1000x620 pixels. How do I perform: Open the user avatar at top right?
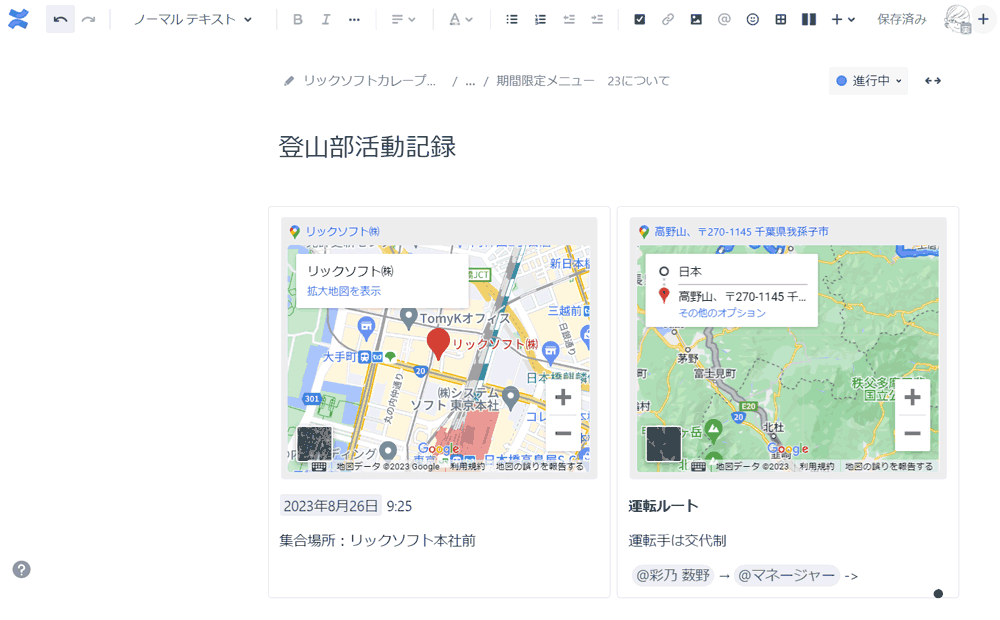point(957,20)
